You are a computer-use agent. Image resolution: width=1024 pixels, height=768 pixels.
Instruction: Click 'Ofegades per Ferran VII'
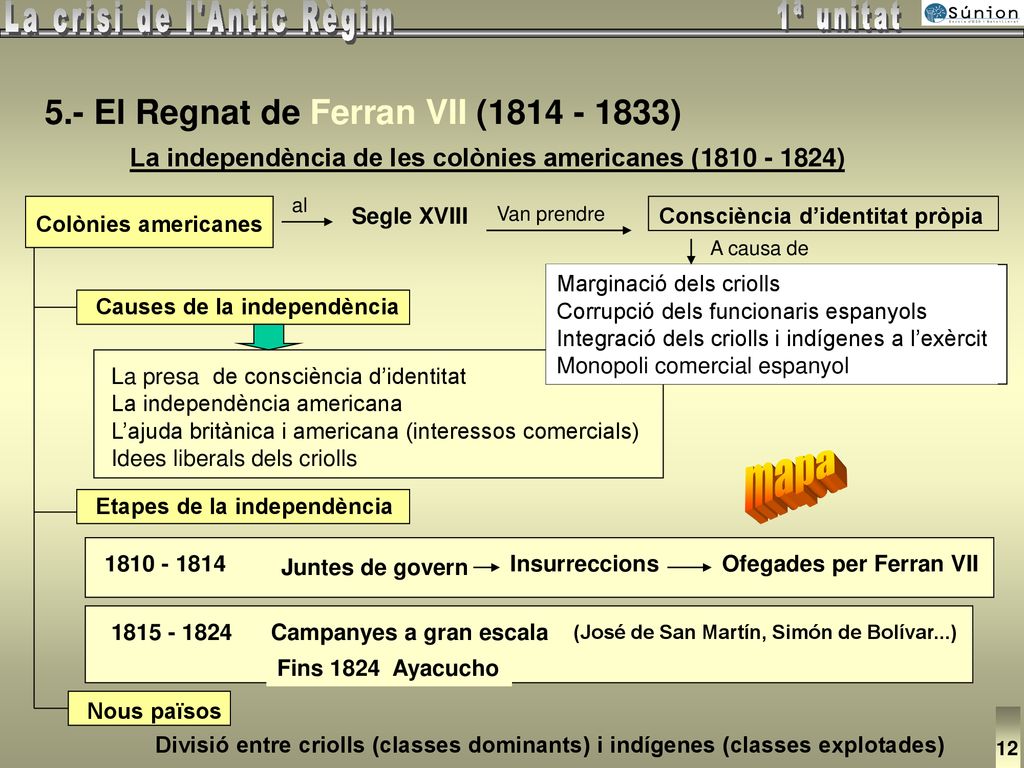850,564
